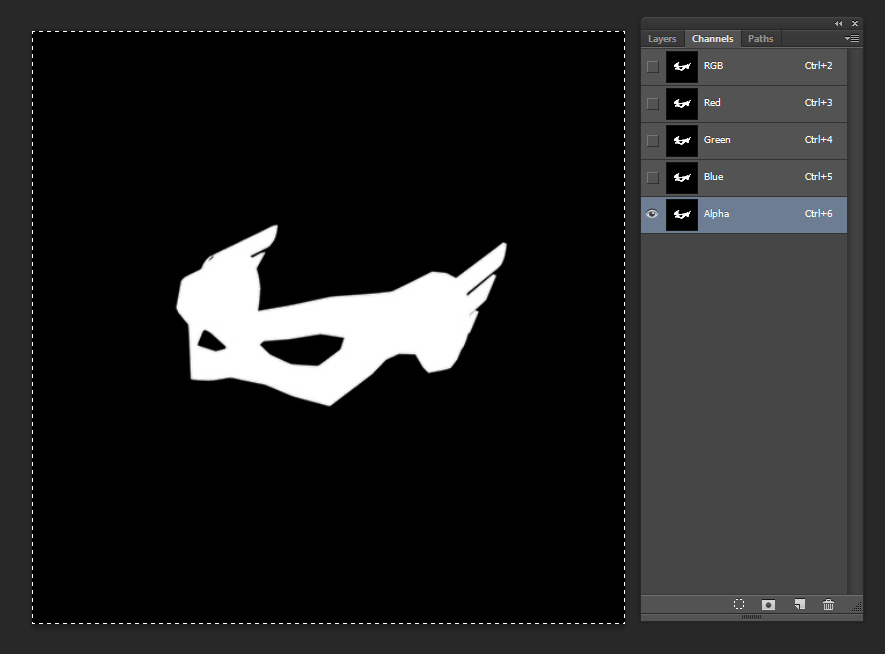Show the RGB composite channel
The height and width of the screenshot is (654, 885).
point(652,67)
